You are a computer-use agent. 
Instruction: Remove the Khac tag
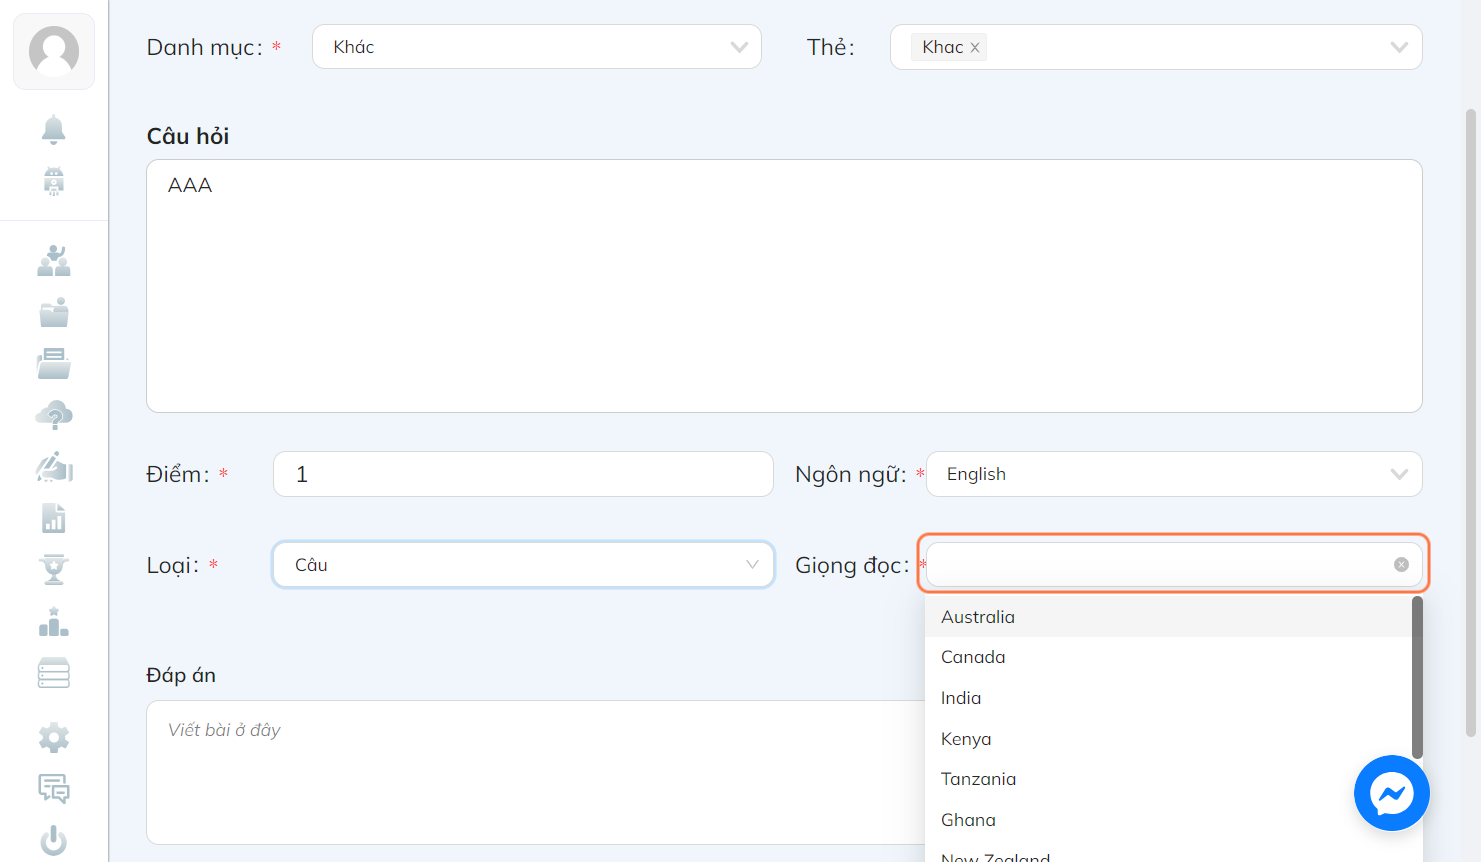click(x=975, y=47)
